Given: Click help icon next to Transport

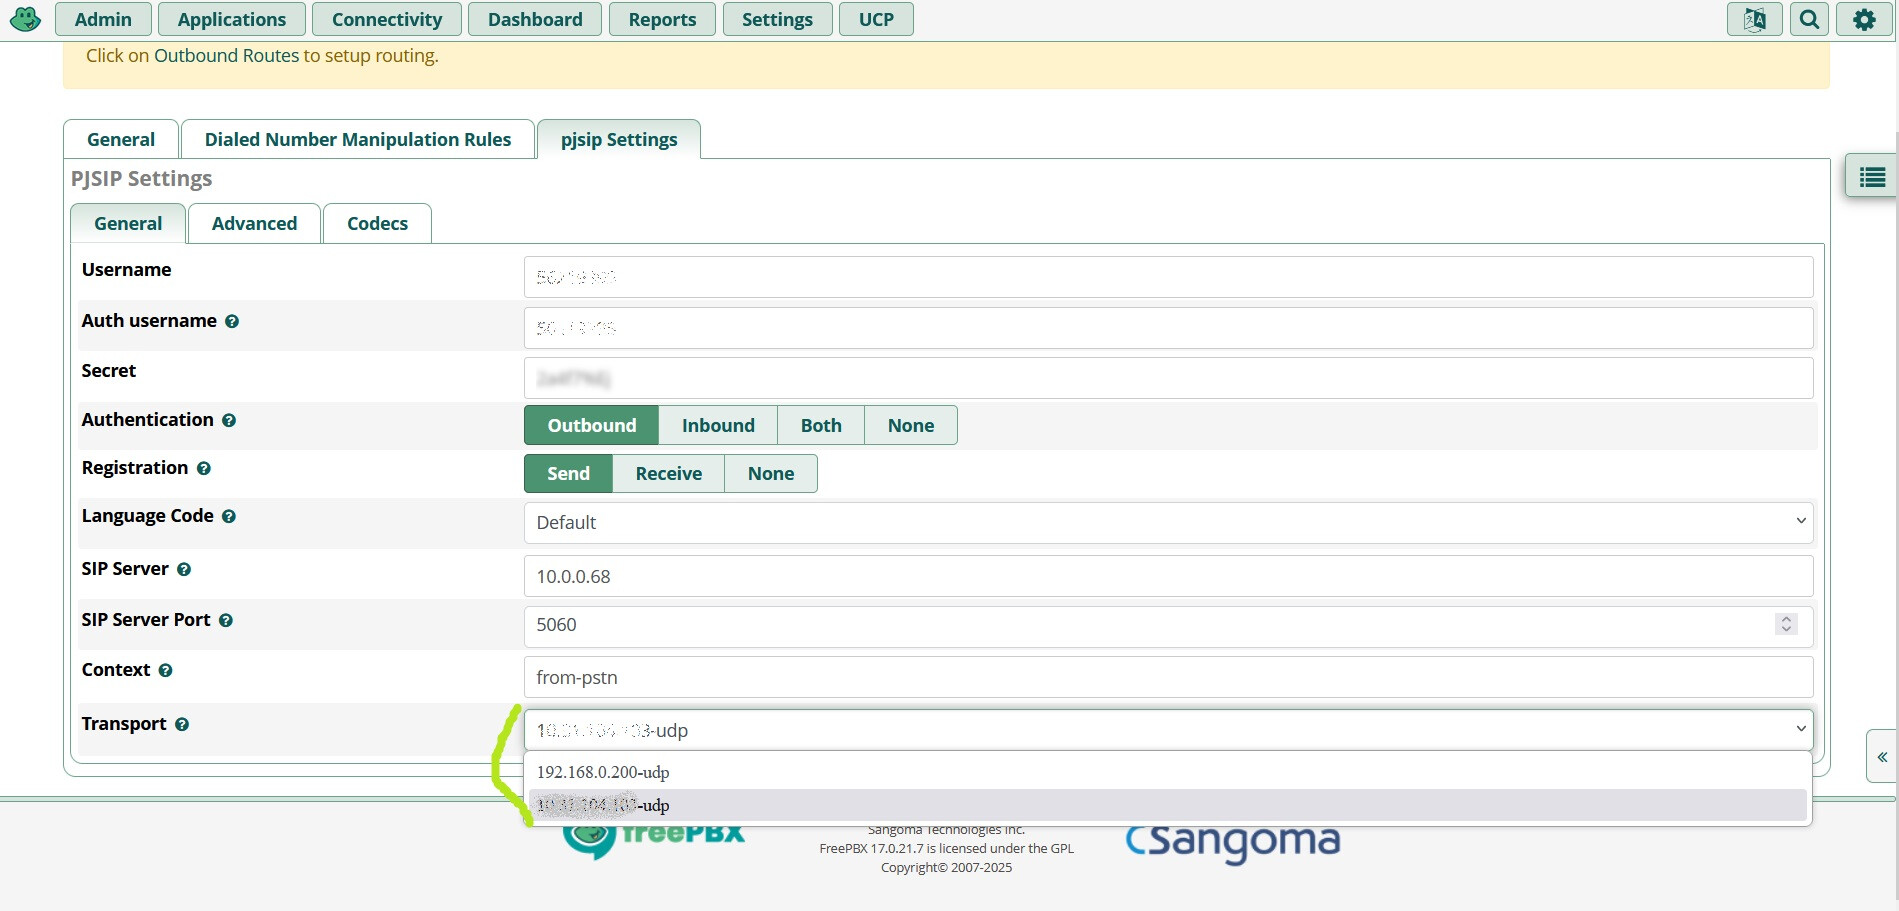Looking at the screenshot, I should (x=182, y=725).
